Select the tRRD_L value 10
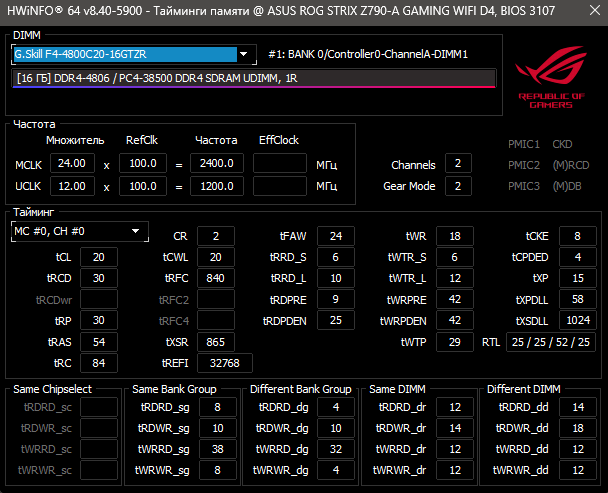Screen dimensions: 608x493 (x=336, y=278)
